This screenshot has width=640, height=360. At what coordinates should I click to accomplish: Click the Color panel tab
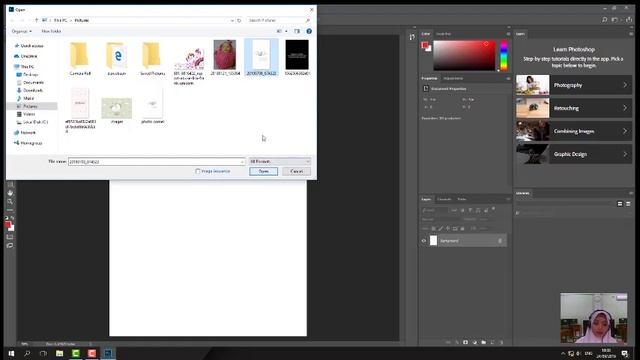pyautogui.click(x=426, y=34)
